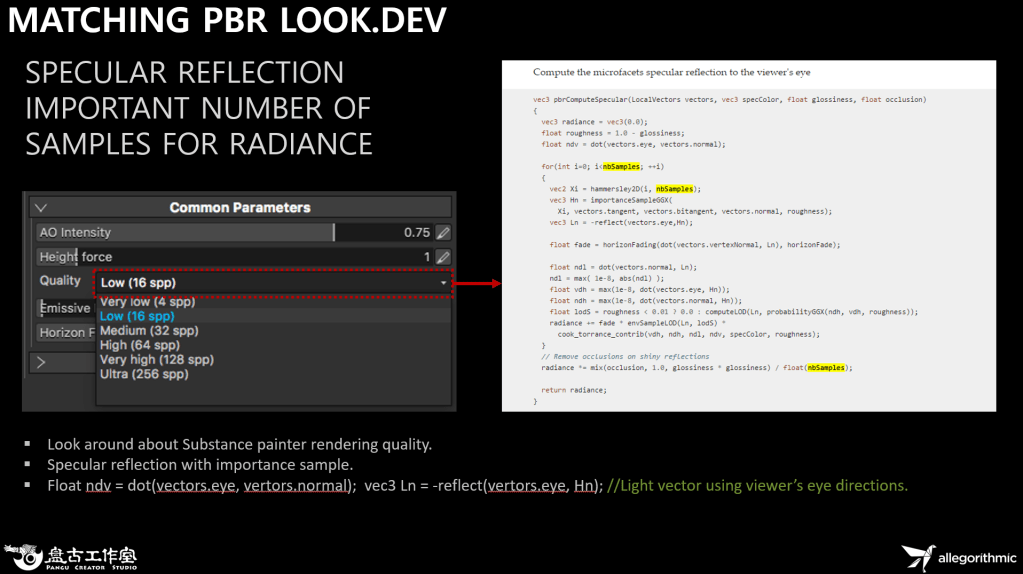Click the pbrComputeSpecular code screenshot

[x=748, y=235]
